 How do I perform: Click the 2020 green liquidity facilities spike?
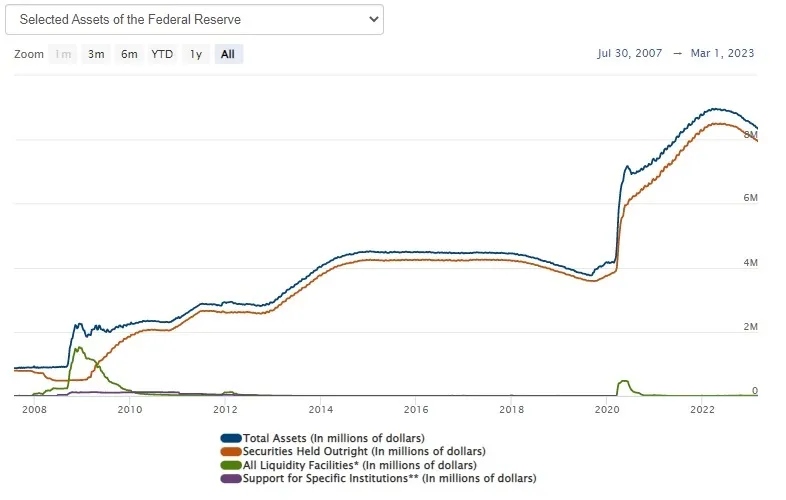pos(623,382)
